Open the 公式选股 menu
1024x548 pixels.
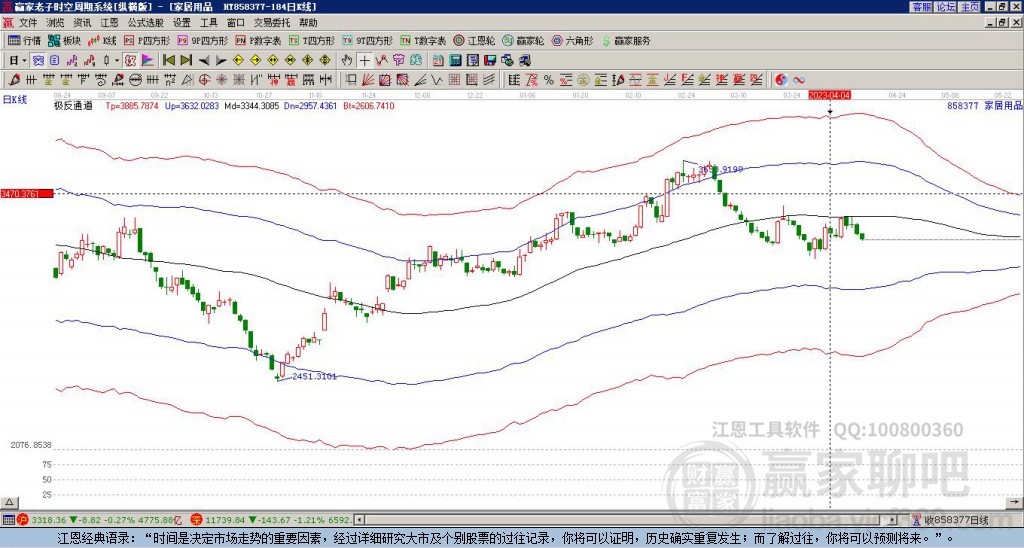(x=146, y=23)
